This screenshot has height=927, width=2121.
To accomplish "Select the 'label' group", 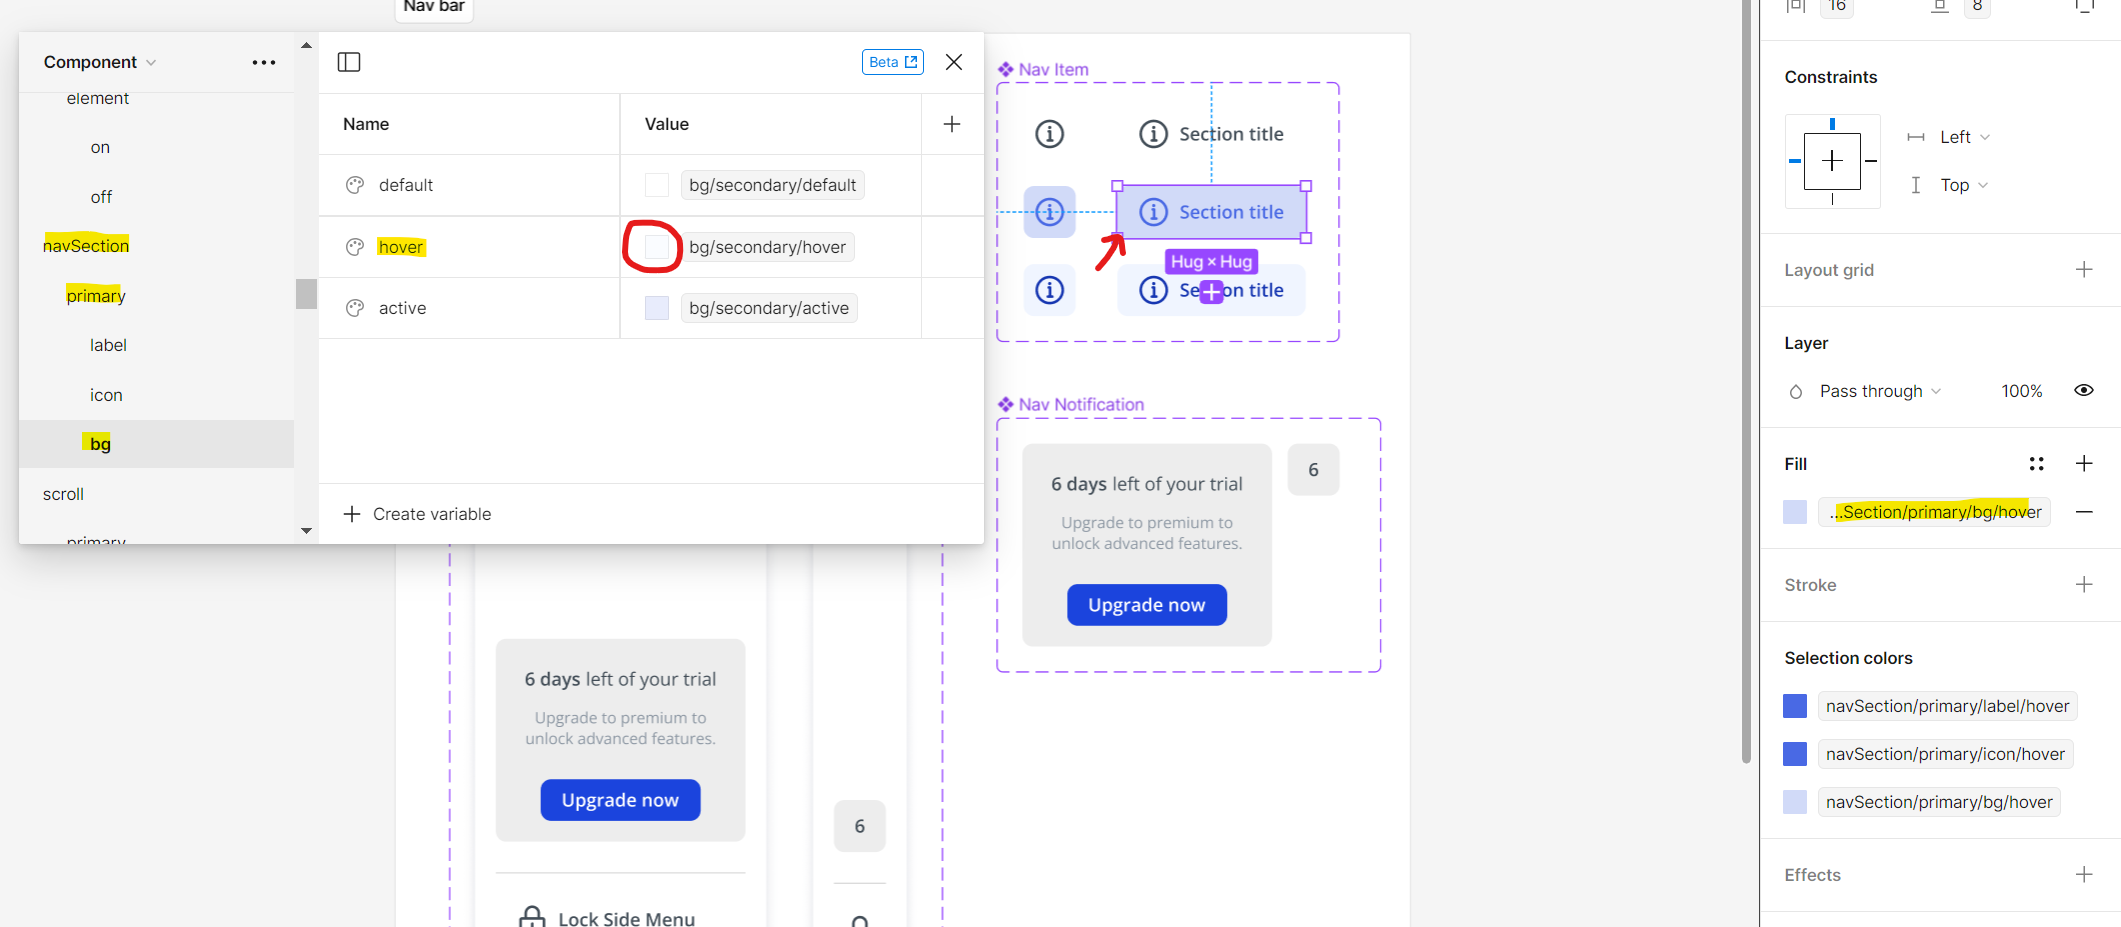I will [108, 345].
